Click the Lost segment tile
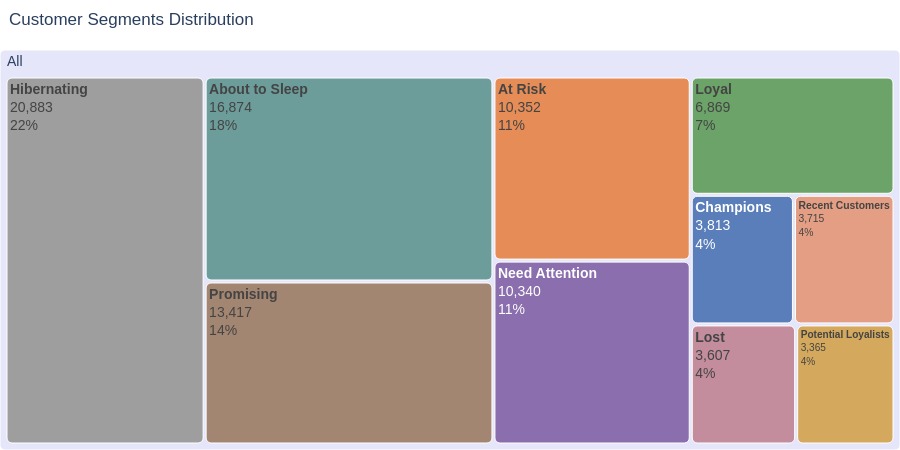Viewport: 900px width, 450px height. pyautogui.click(x=743, y=384)
